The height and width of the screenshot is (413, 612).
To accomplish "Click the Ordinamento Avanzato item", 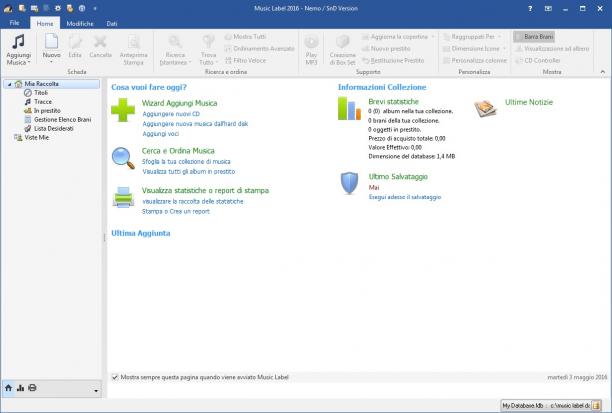I will [260, 48].
